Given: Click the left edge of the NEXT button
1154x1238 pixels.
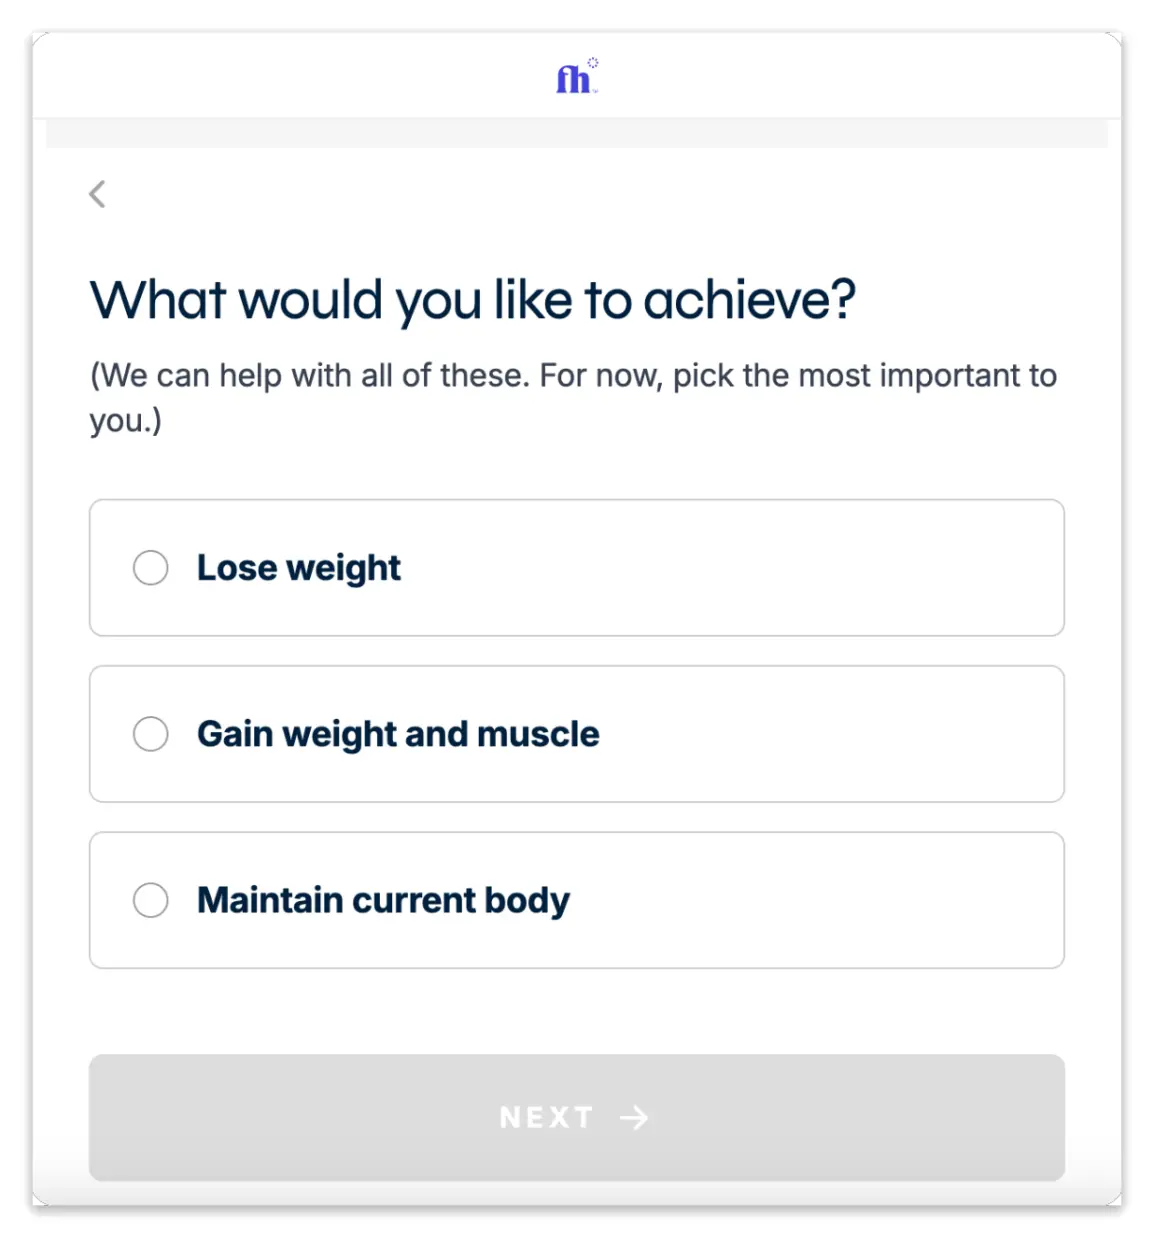Looking at the screenshot, I should point(110,1117).
